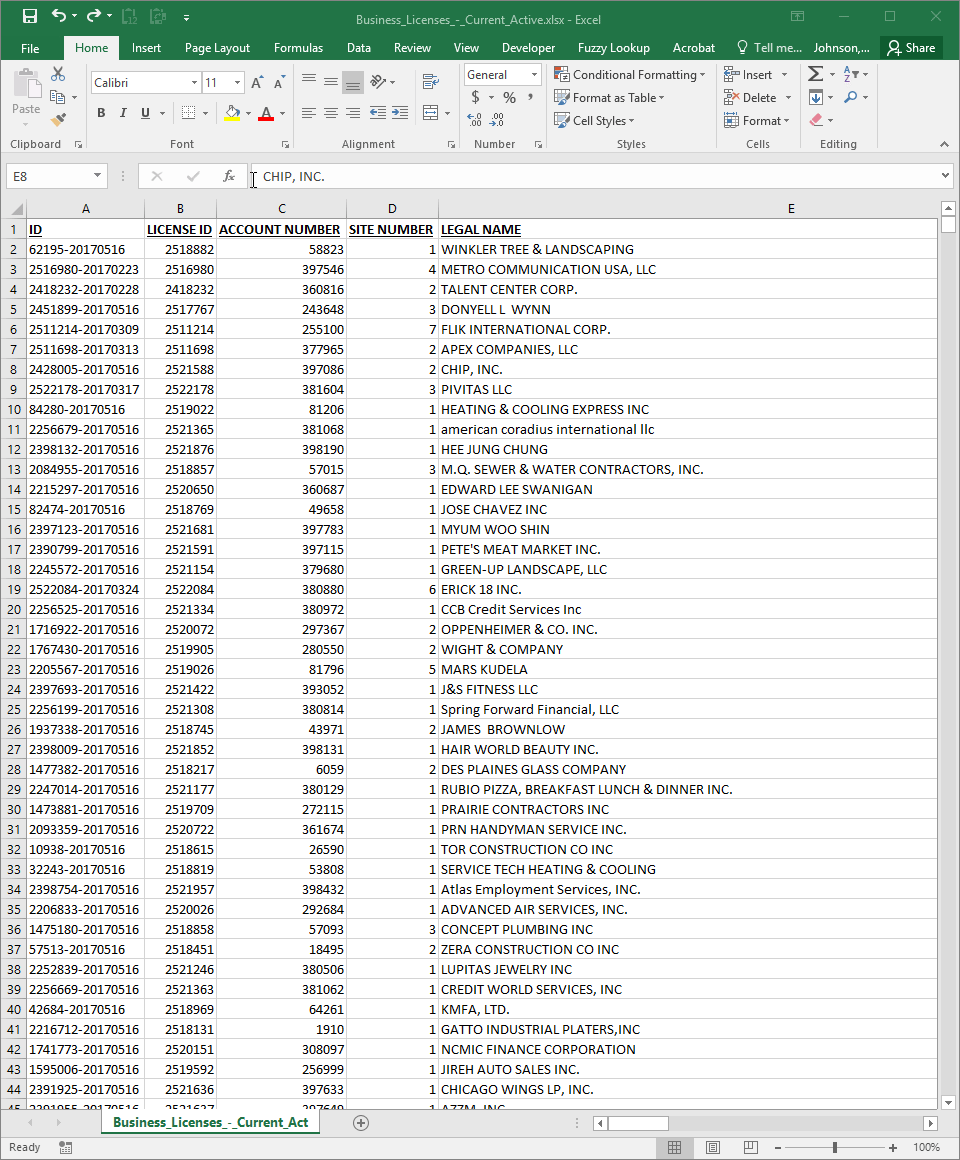The width and height of the screenshot is (960, 1160).
Task: Add a new sheet with the plus icon
Action: pos(361,1123)
